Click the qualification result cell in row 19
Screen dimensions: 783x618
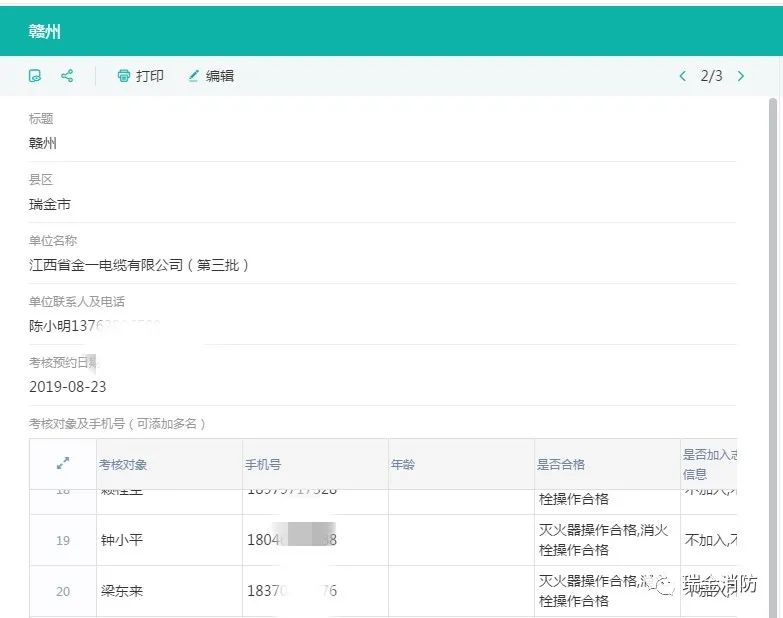click(607, 540)
